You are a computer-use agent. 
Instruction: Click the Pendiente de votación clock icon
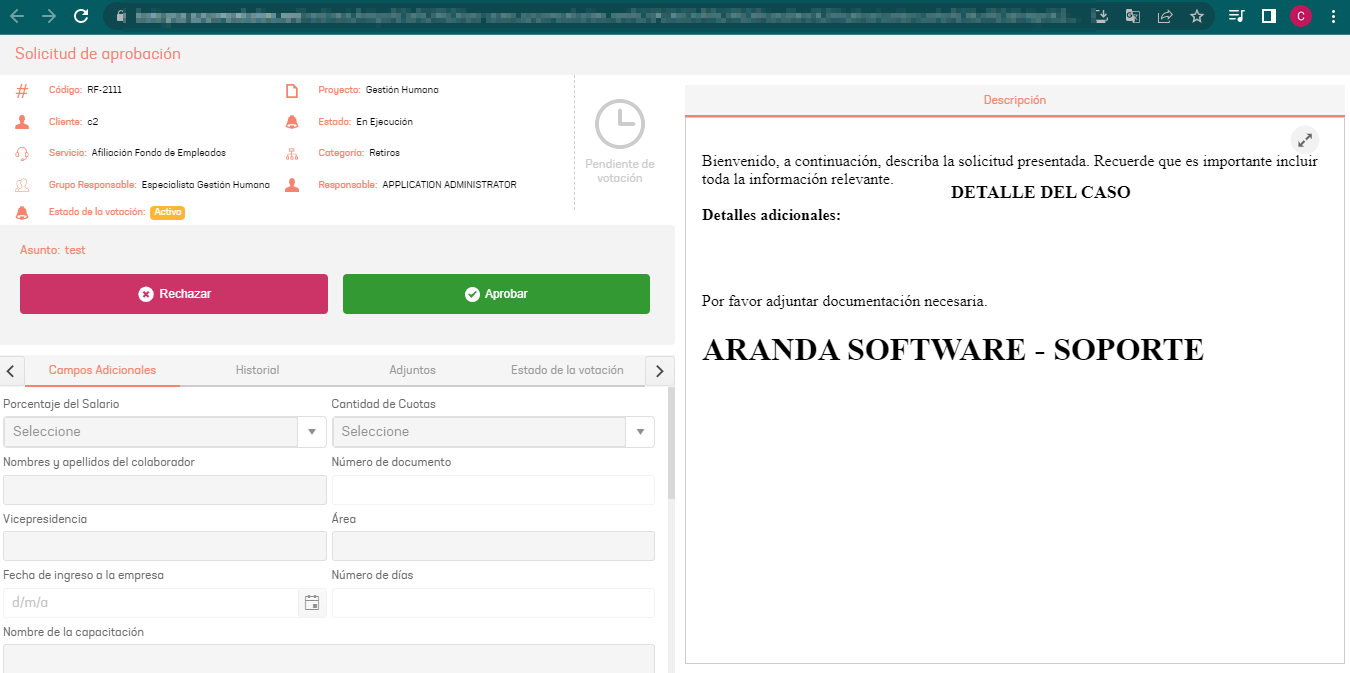(619, 125)
